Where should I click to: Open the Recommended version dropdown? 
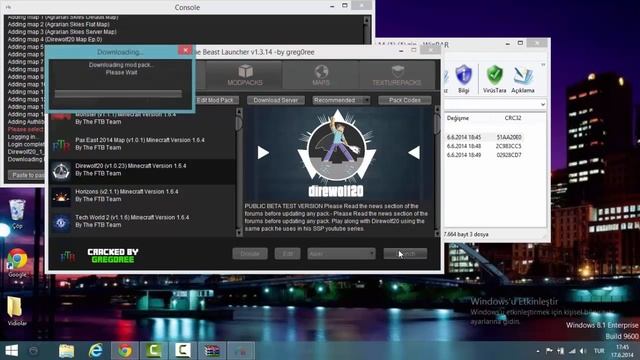(x=341, y=100)
